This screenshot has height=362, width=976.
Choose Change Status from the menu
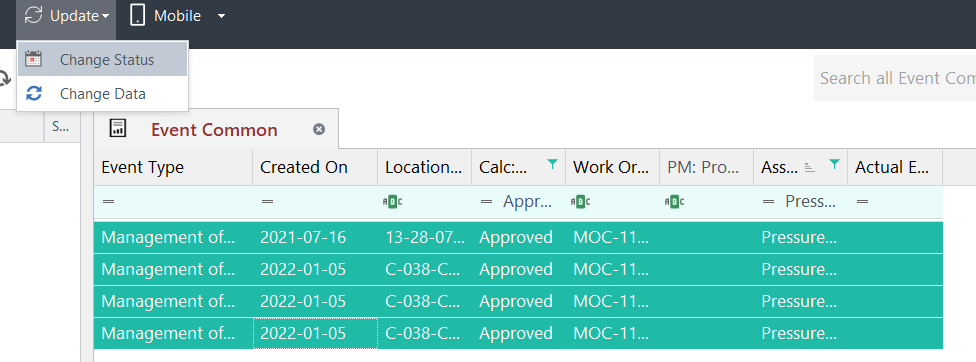pyautogui.click(x=103, y=60)
